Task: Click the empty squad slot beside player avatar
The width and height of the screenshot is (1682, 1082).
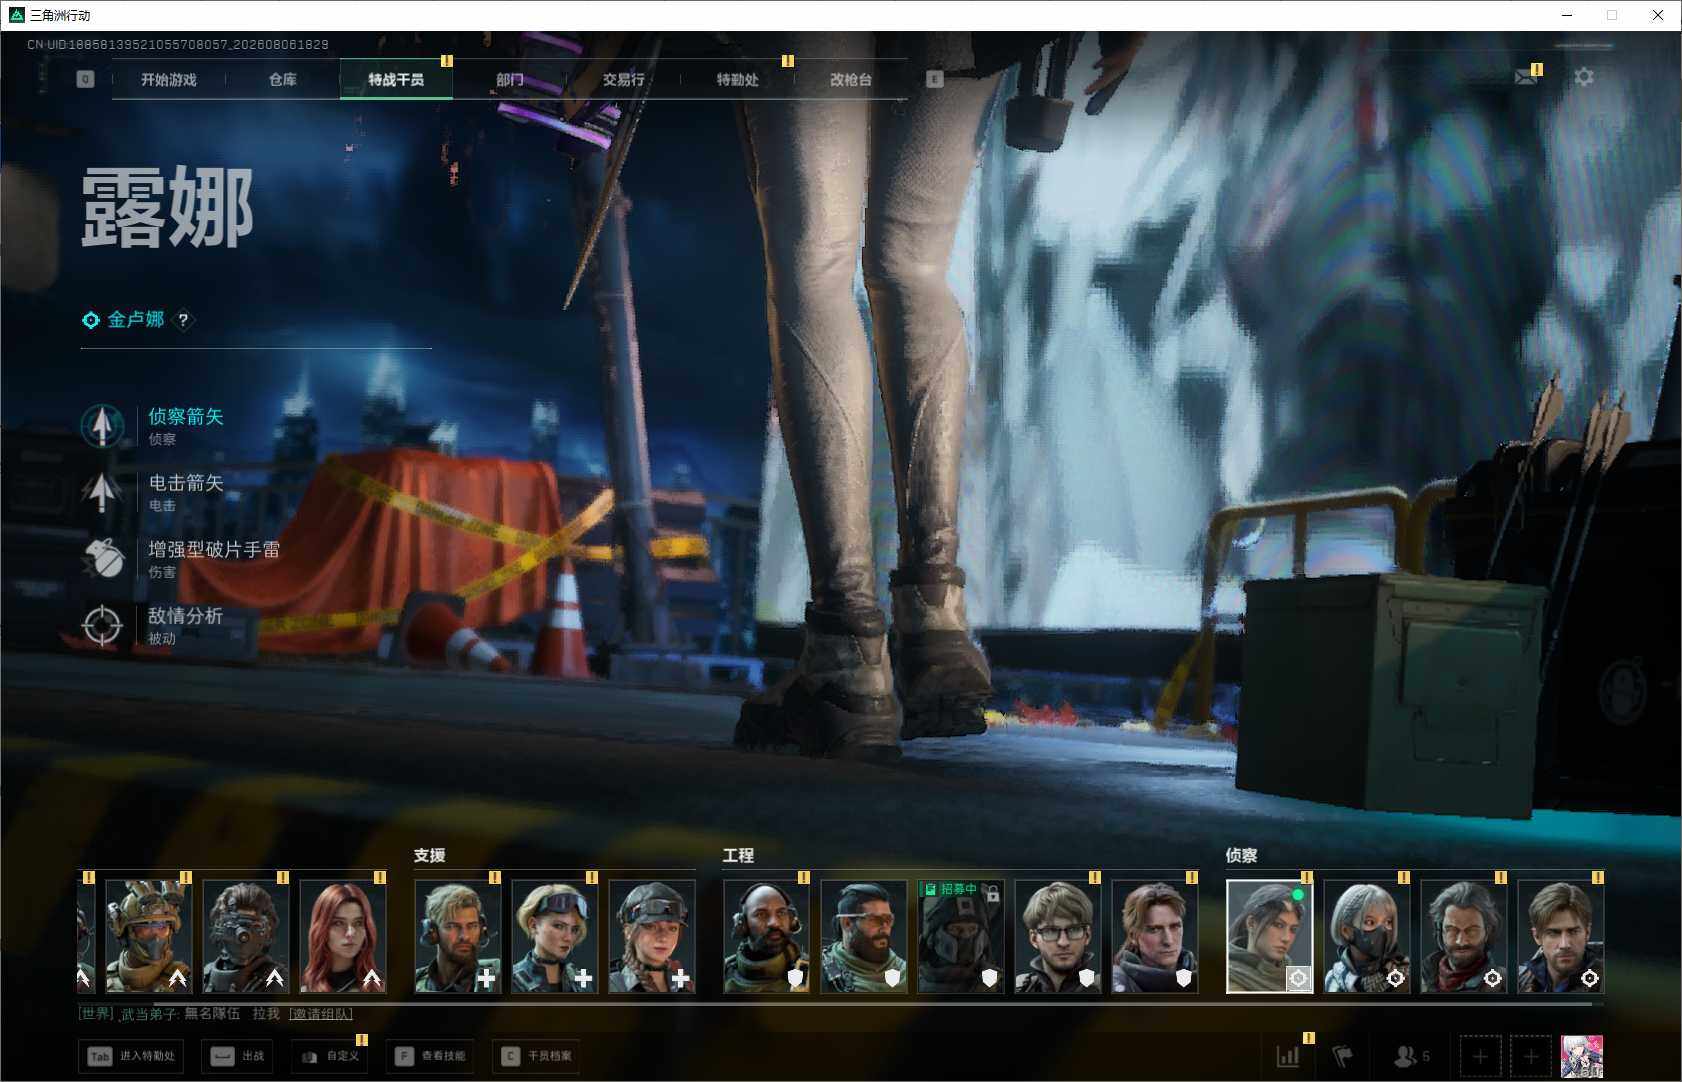Action: coord(1530,1056)
